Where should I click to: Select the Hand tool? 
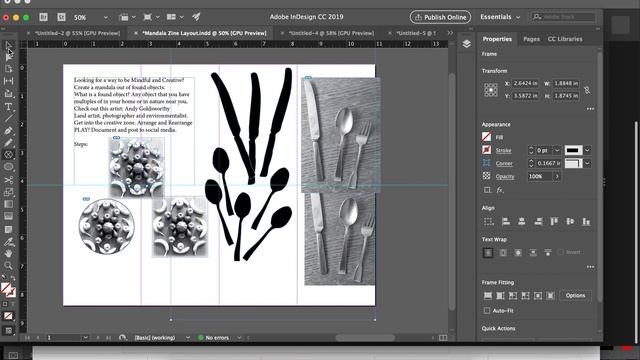[8, 253]
